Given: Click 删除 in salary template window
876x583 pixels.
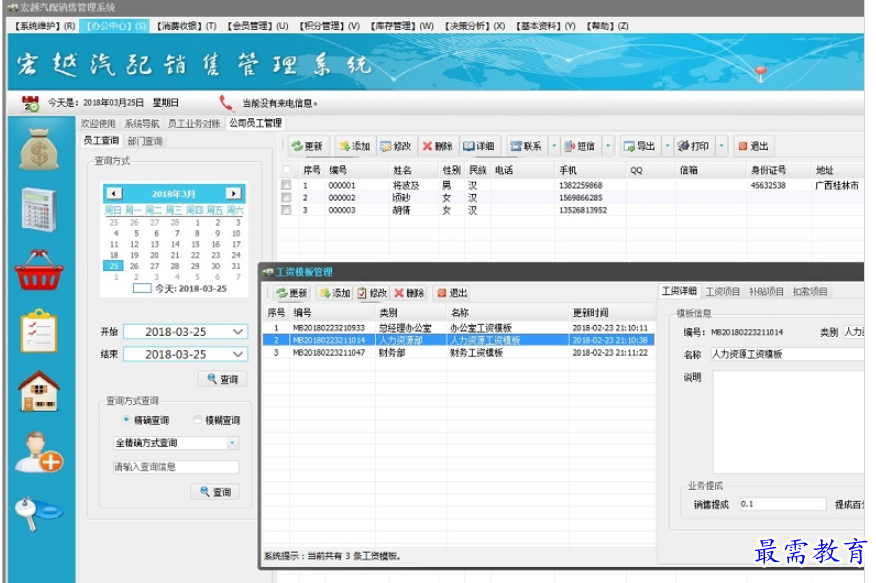Looking at the screenshot, I should tap(409, 293).
